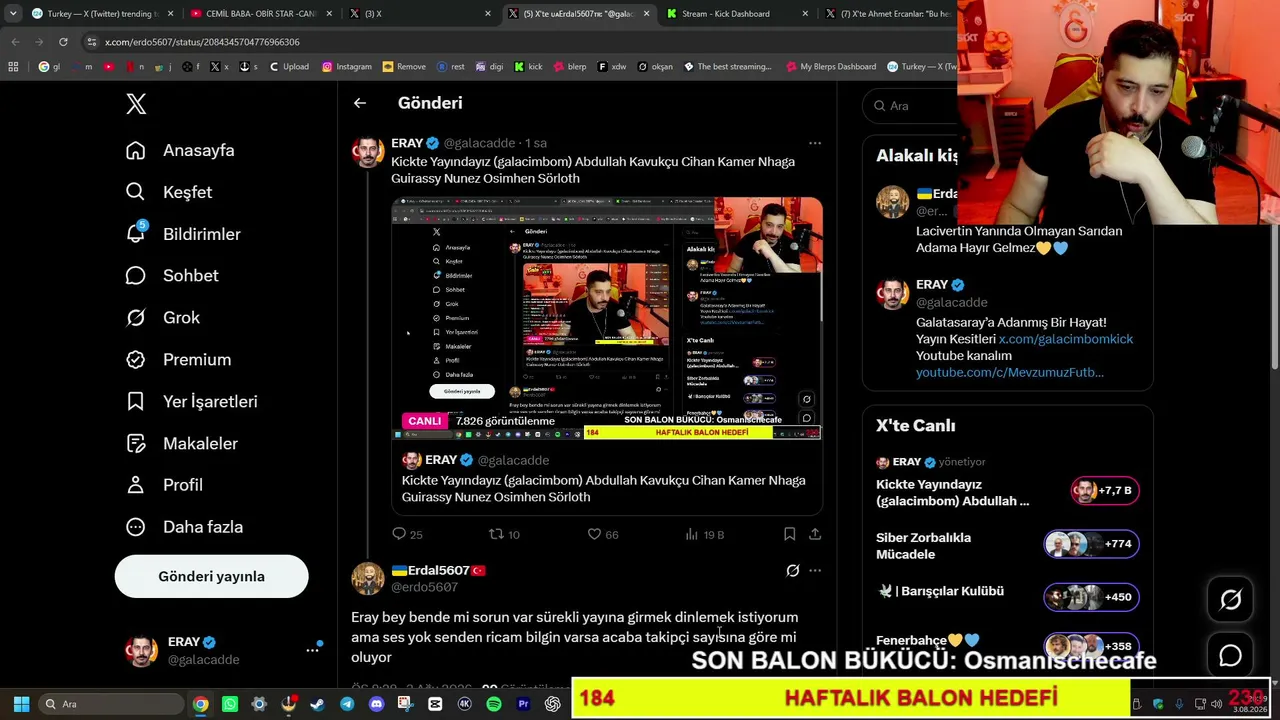Join Kickte Yayındayız live broadcast in sidebar

pyautogui.click(x=1007, y=492)
